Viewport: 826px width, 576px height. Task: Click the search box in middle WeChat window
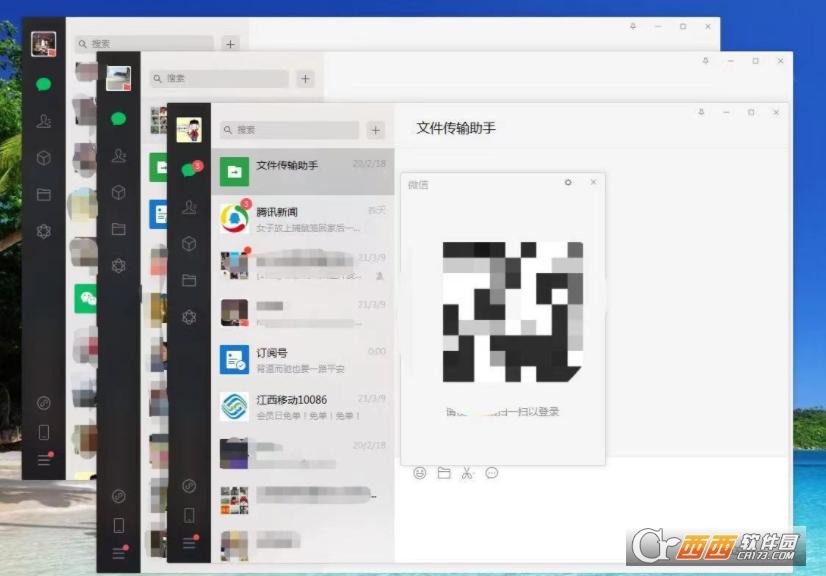tap(219, 79)
